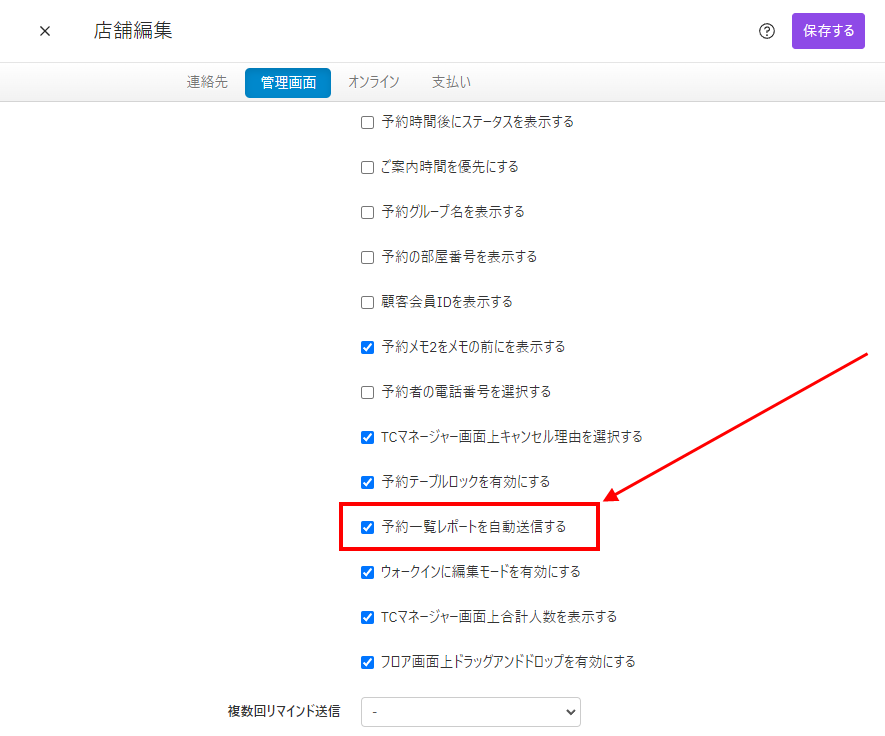885x736 pixels.
Task: Disable フロア画面上ドラッグアンドドロップを有効にする checkbox
Action: [367, 663]
